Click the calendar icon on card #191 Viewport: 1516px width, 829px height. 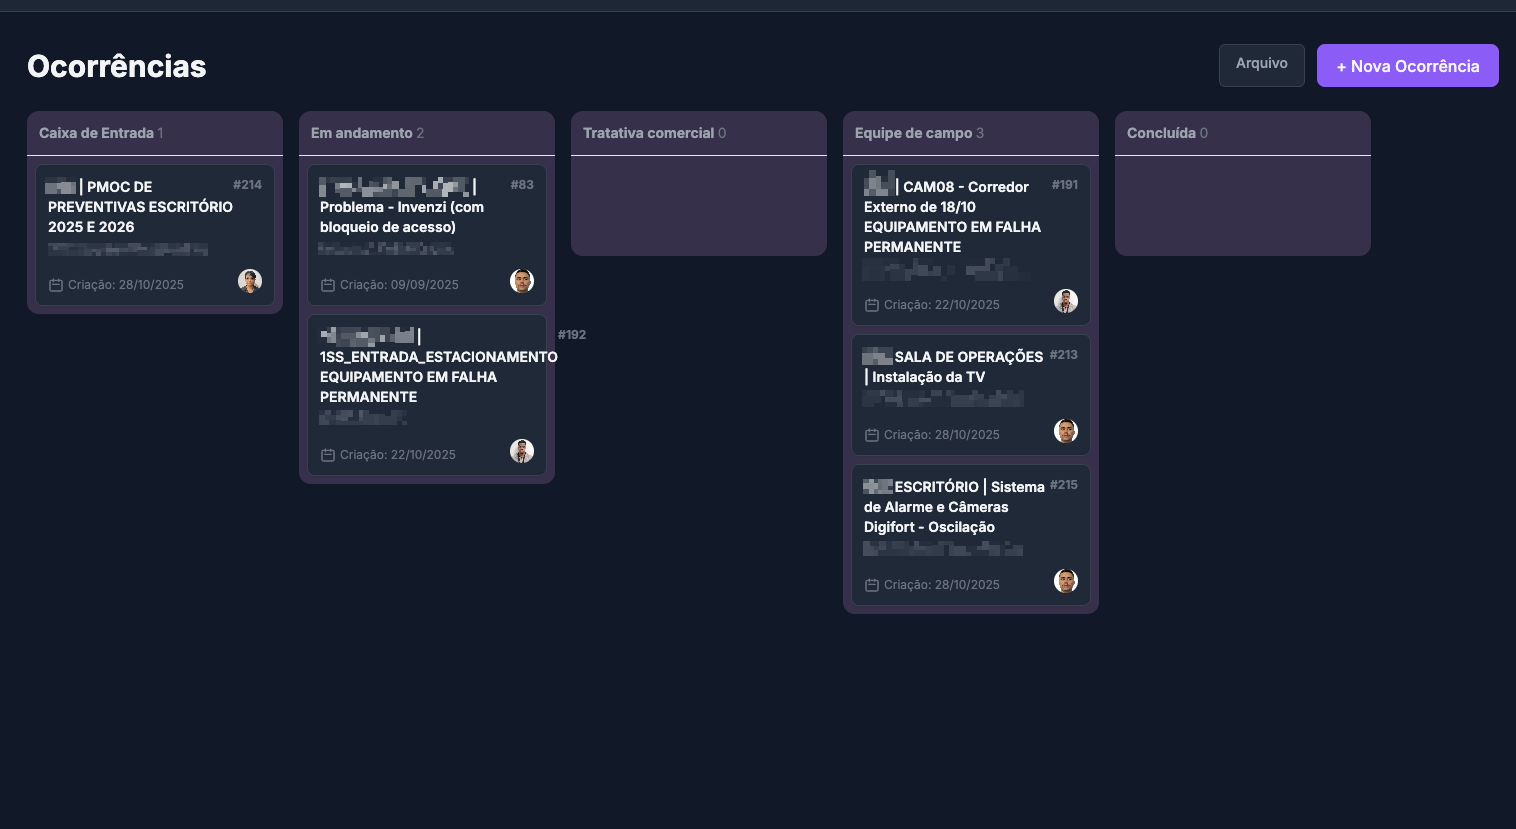click(x=871, y=304)
